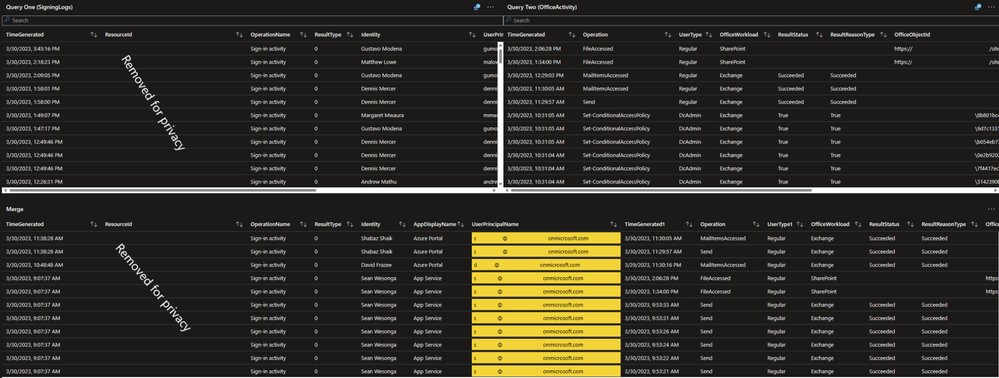Select David Frazee's highlighted UserPrincipalName cell
Image resolution: width=999 pixels, height=378 pixels.
pos(546,265)
